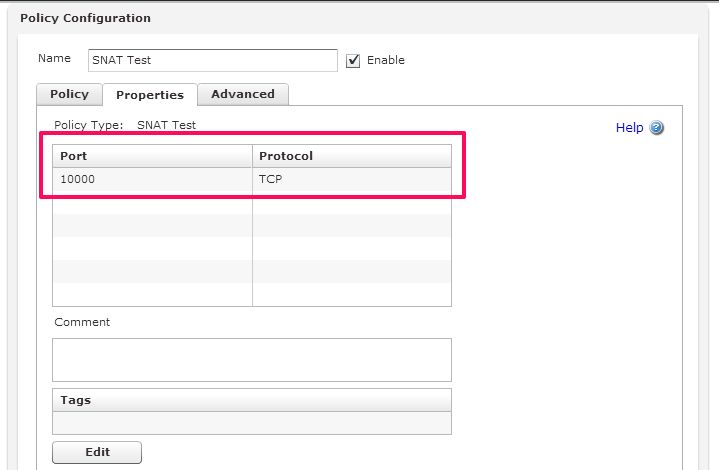The image size is (719, 470).
Task: Click the Edit button
Action: coord(97,452)
